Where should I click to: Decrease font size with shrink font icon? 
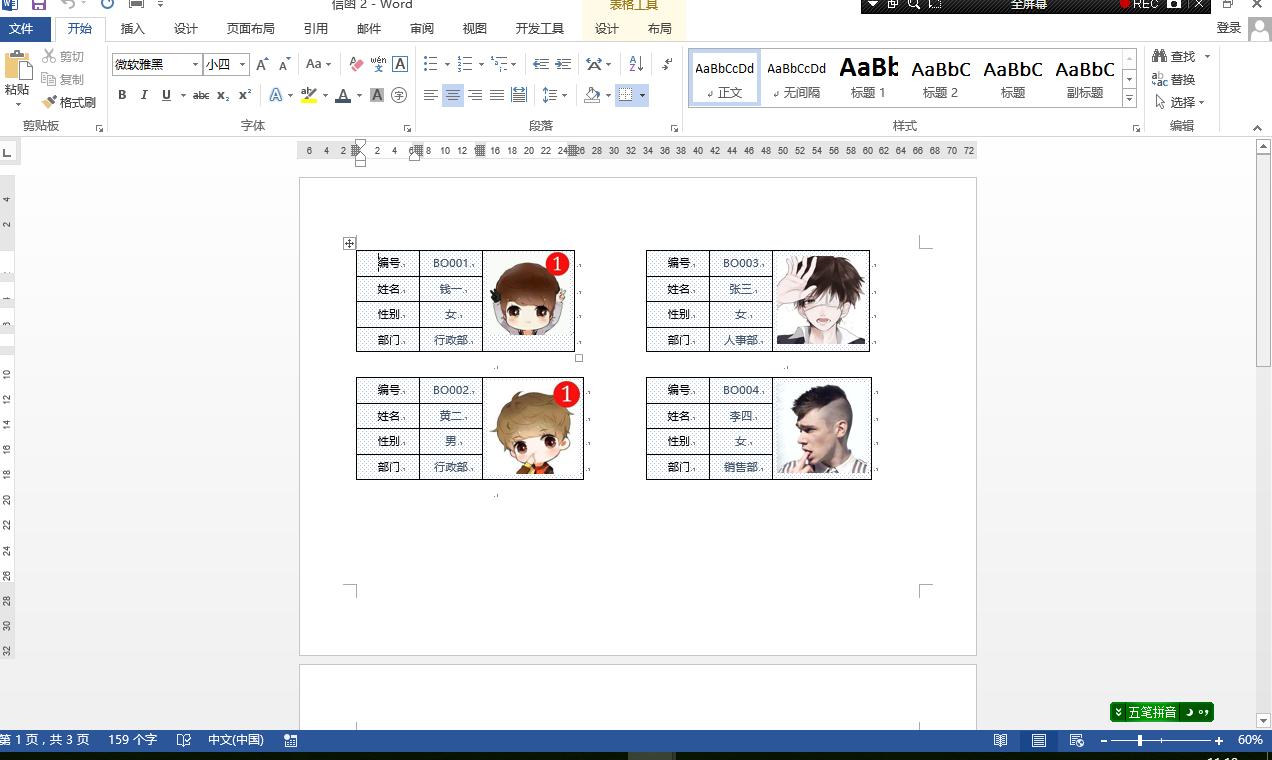[x=284, y=64]
